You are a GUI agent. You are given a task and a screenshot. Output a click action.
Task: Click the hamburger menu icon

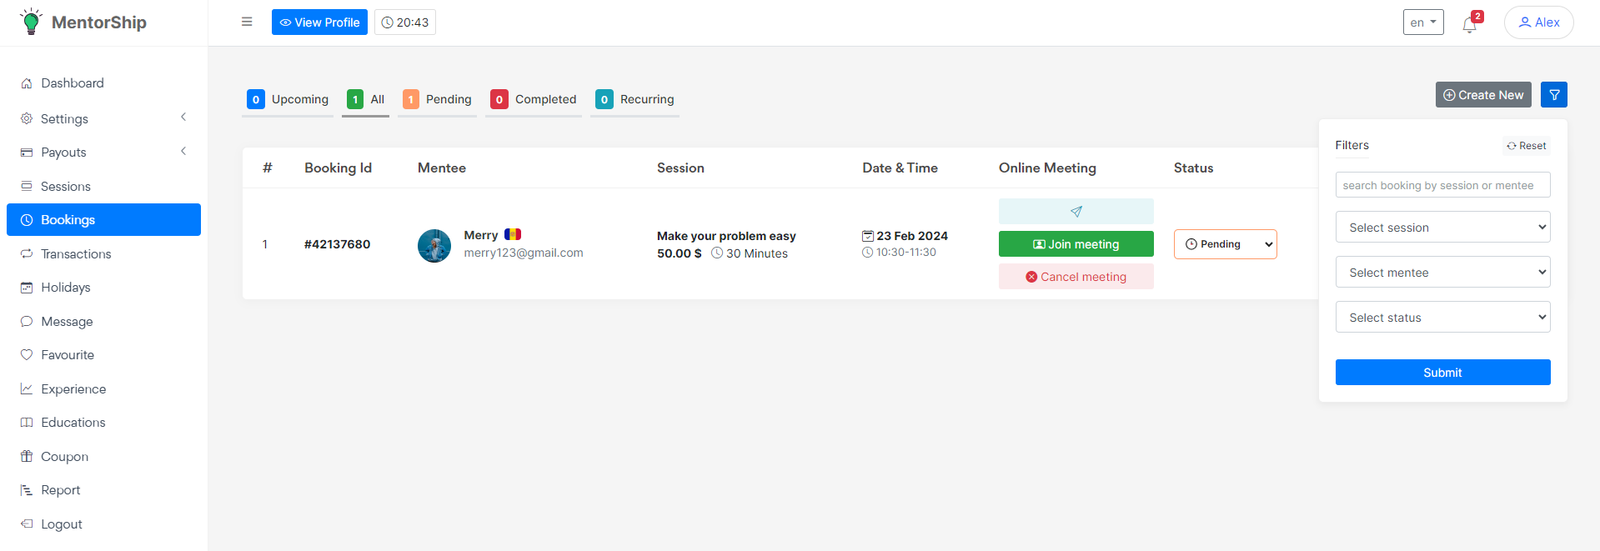pos(247,22)
